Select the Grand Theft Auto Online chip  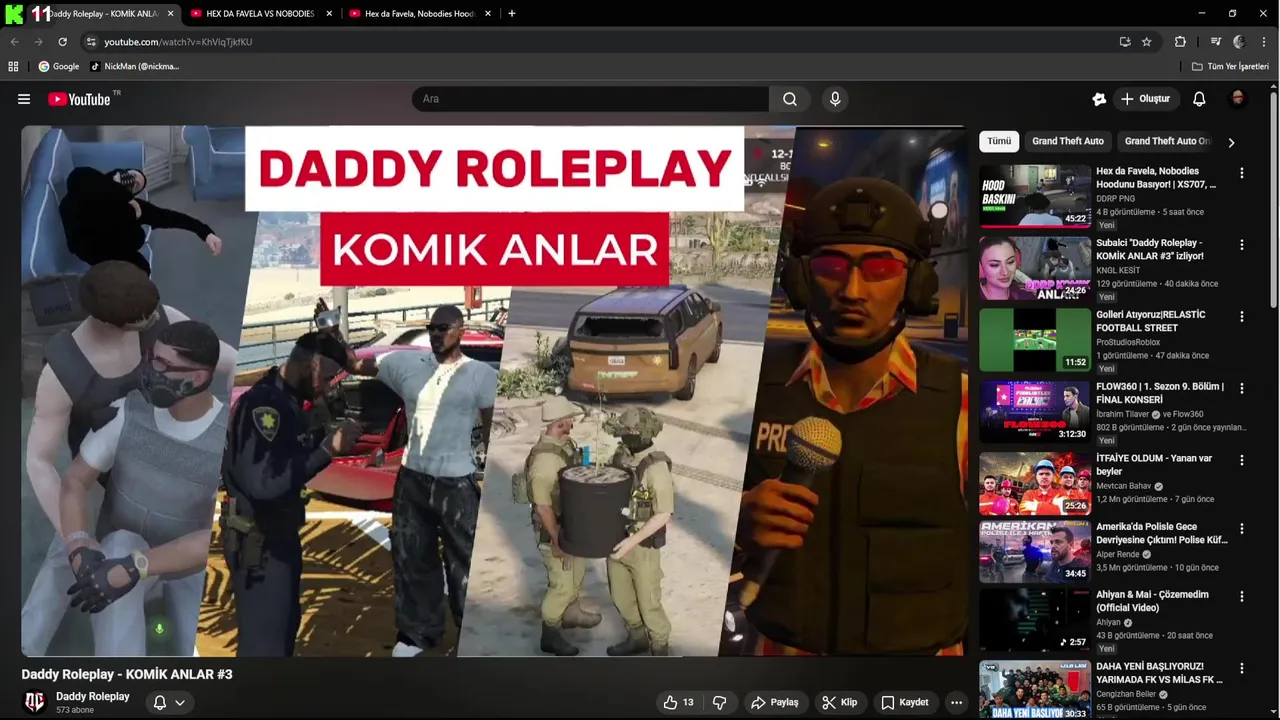click(1166, 141)
